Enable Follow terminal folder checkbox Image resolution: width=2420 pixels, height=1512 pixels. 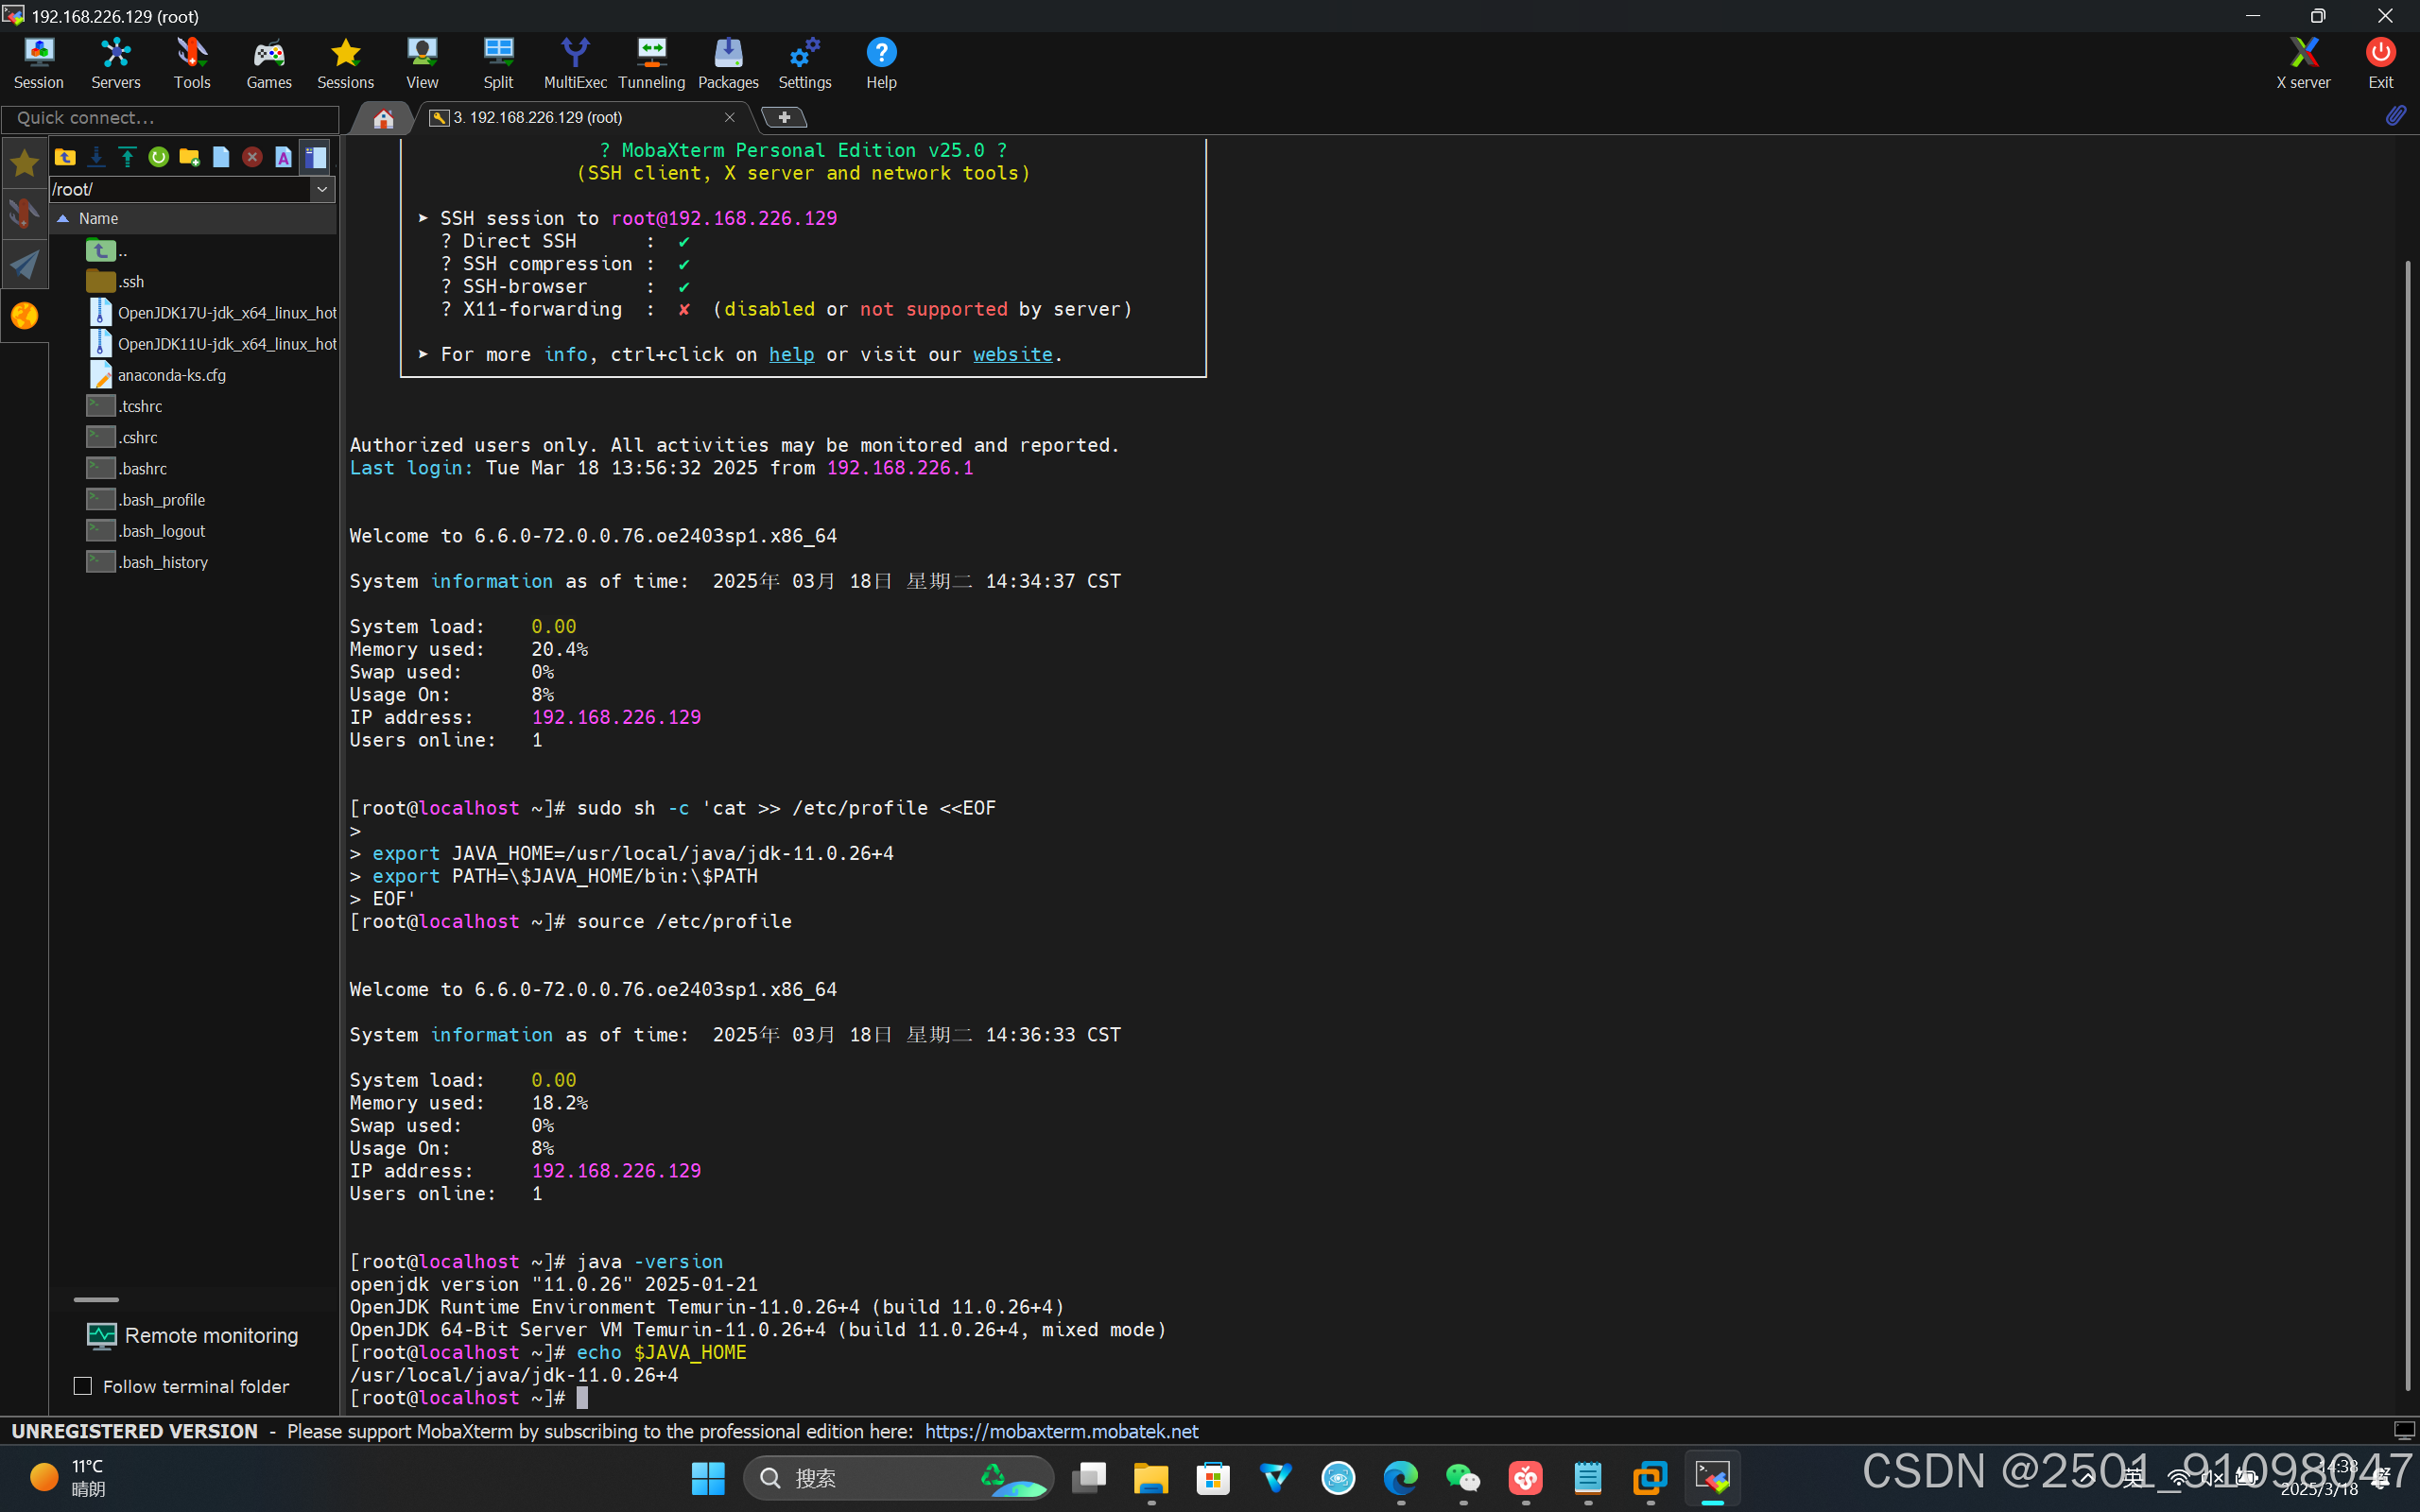point(83,1386)
